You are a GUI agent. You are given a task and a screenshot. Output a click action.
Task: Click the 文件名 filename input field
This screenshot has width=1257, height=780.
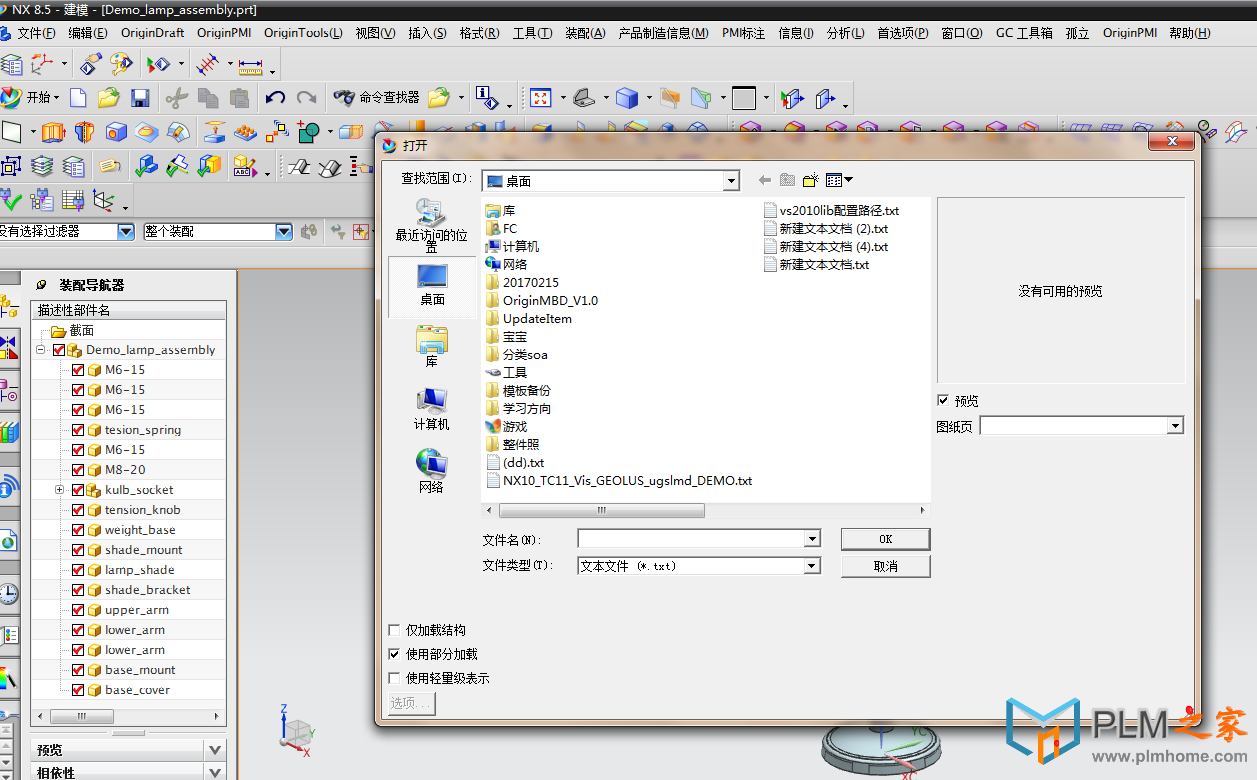[690, 539]
